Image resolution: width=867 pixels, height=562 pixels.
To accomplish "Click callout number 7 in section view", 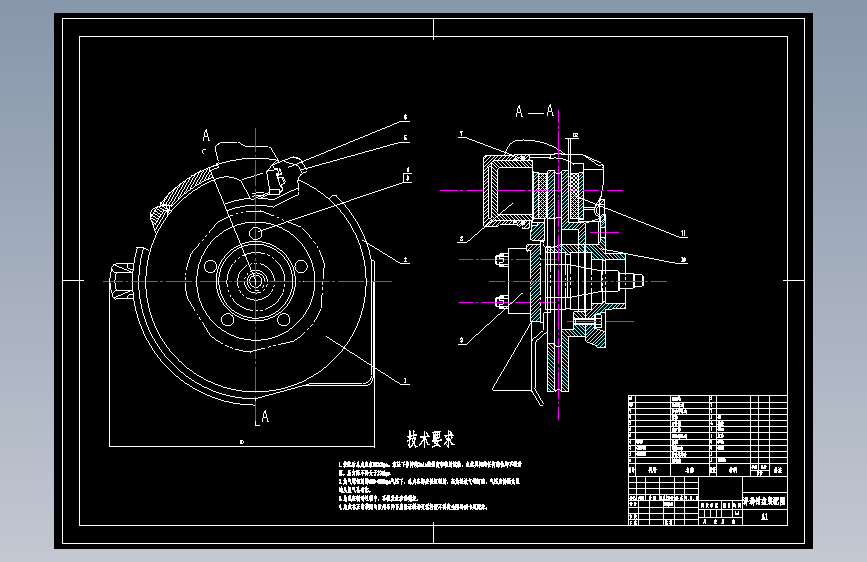I will click(462, 134).
